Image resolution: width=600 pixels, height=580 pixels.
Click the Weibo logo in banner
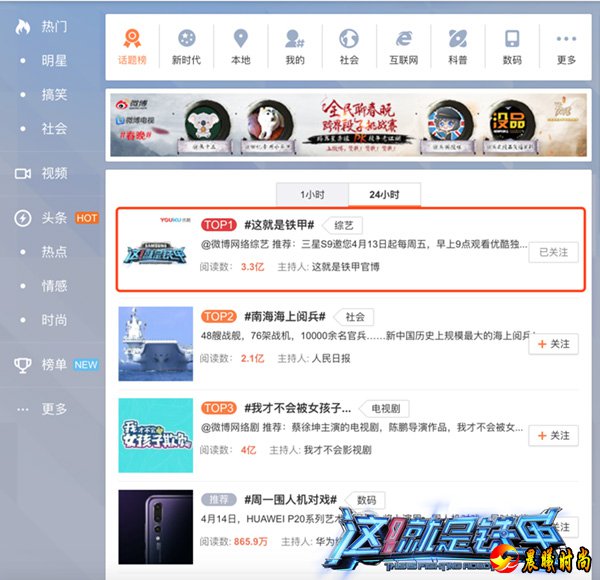click(132, 104)
